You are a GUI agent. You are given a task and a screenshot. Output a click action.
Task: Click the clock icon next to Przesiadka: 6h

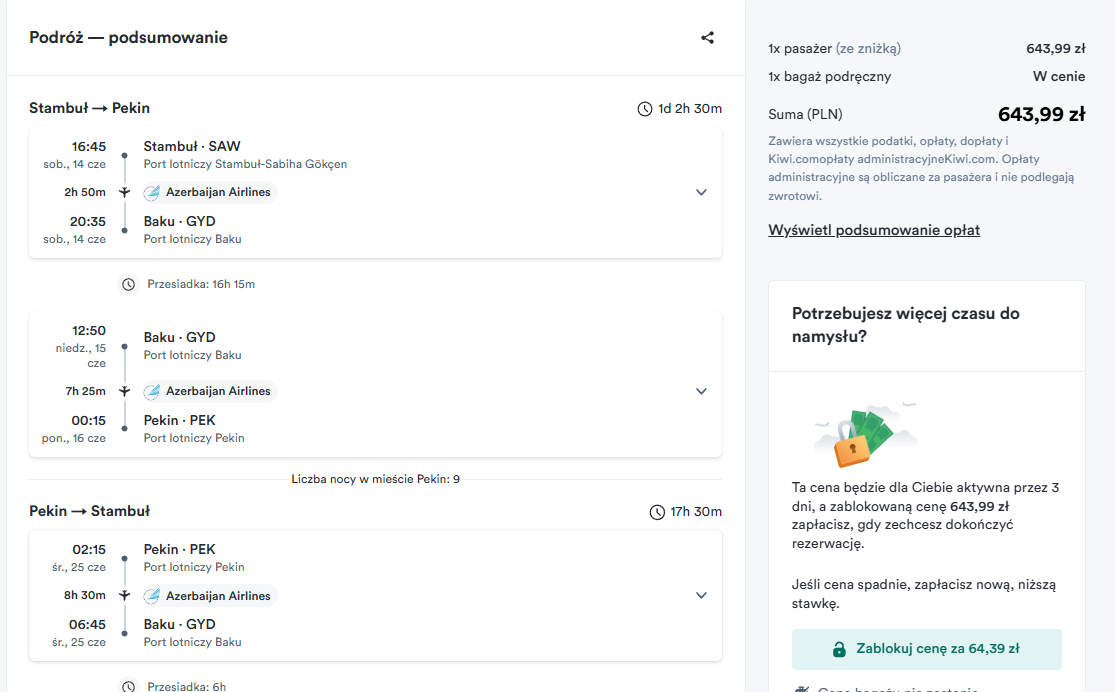128,686
